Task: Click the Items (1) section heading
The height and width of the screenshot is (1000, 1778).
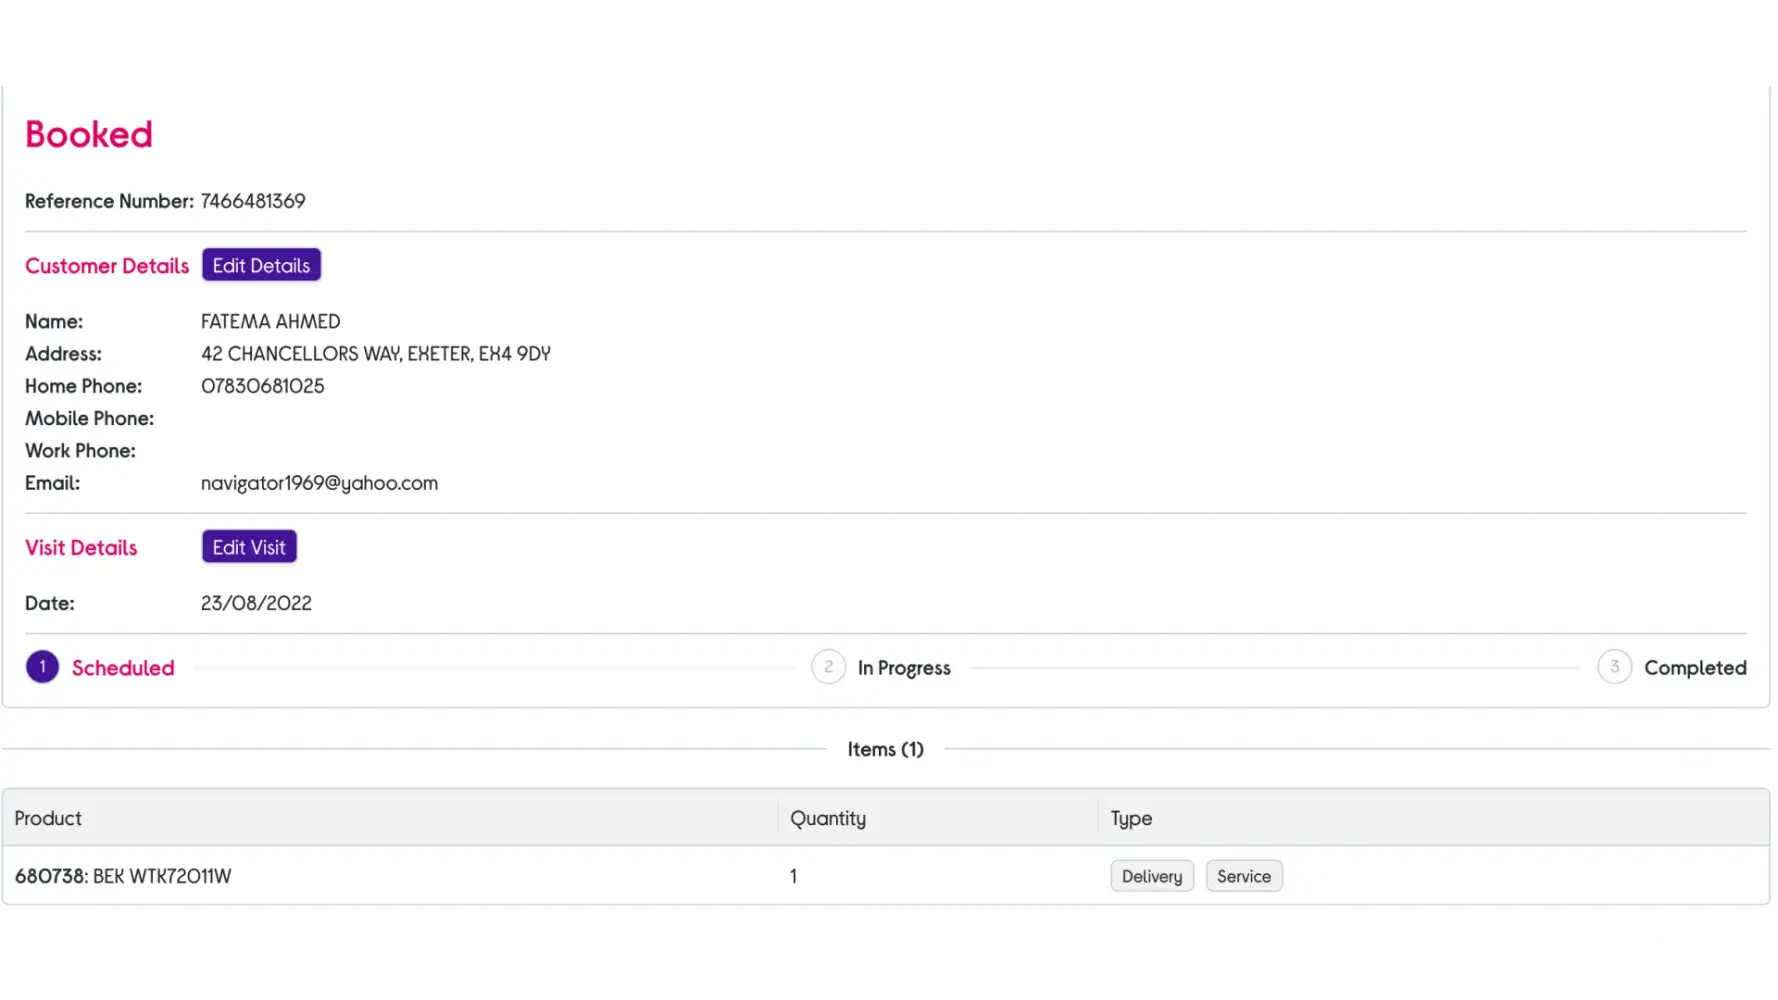Action: 885,749
